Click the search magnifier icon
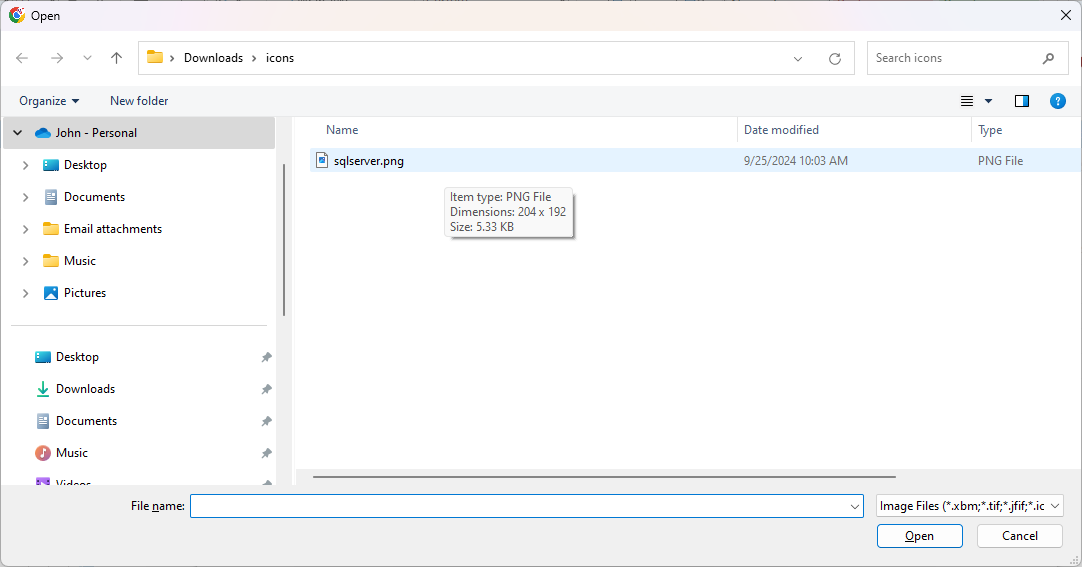Screen dimensions: 1082x567 tap(1048, 58)
